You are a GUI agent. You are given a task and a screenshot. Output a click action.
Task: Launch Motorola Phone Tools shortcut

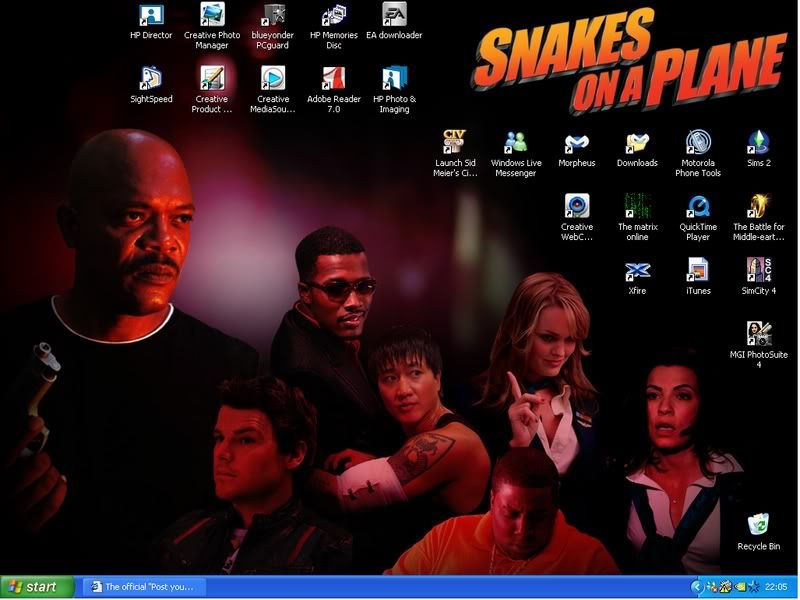tap(698, 142)
